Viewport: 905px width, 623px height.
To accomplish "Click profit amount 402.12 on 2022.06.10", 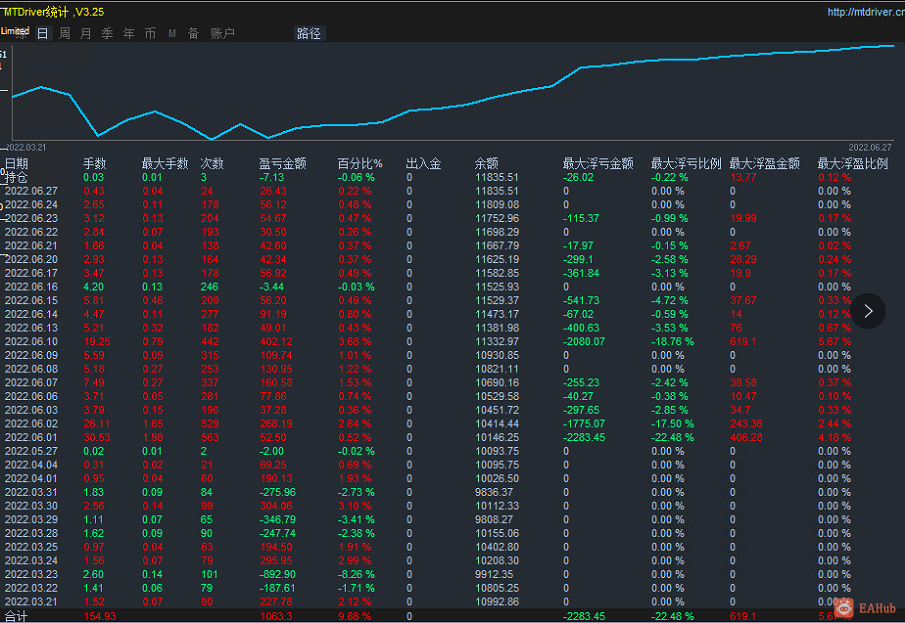I will (x=276, y=342).
